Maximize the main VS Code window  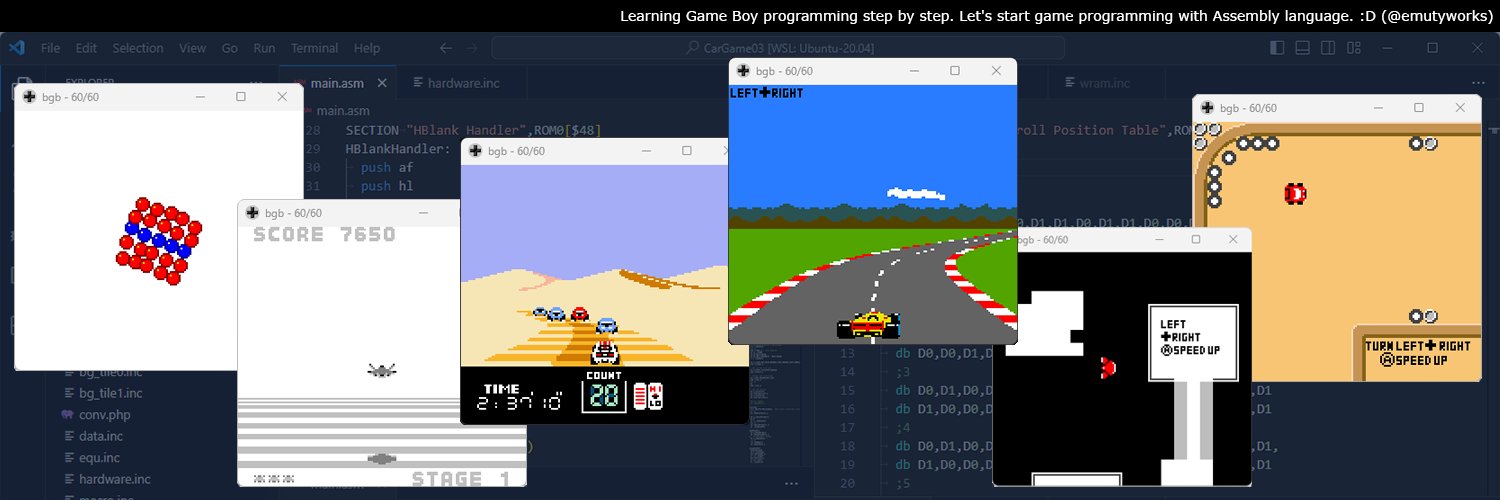click(x=1432, y=48)
